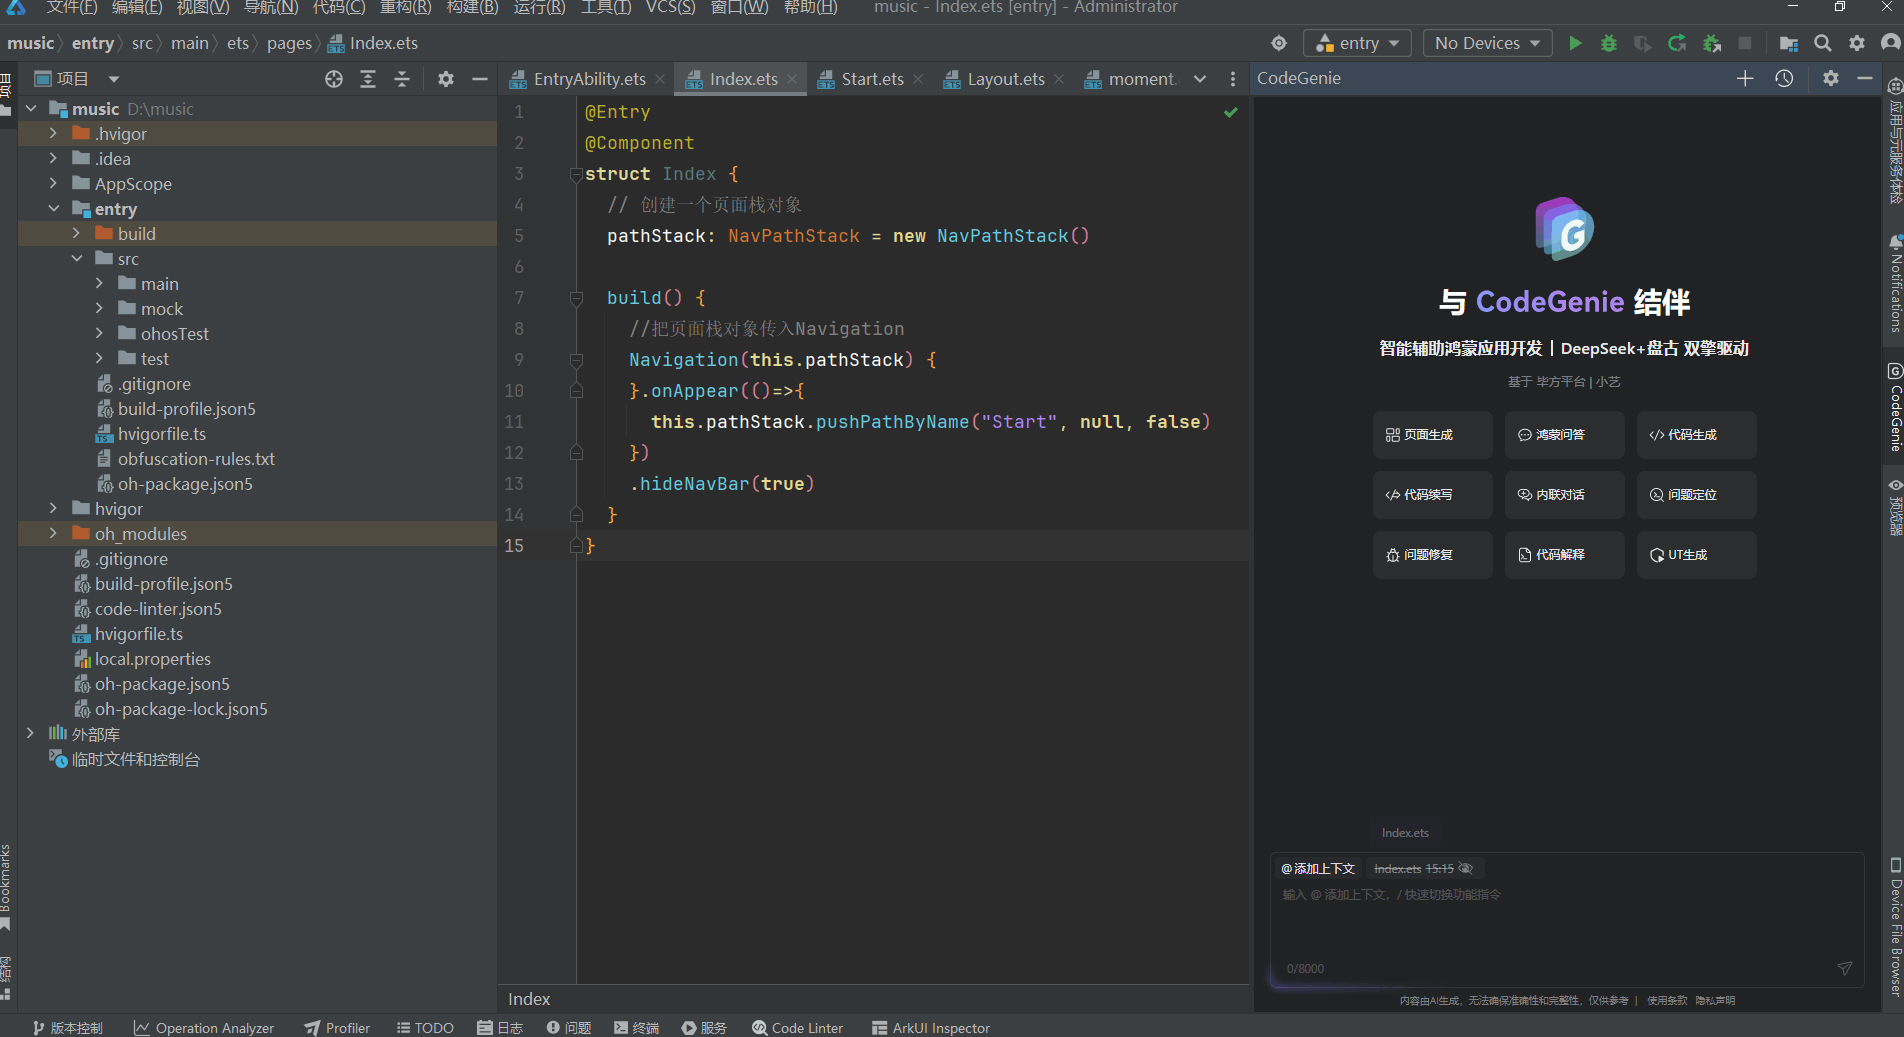Open the Operation Analyzer tool window
Screen dimensions: 1904x1037
204,1027
